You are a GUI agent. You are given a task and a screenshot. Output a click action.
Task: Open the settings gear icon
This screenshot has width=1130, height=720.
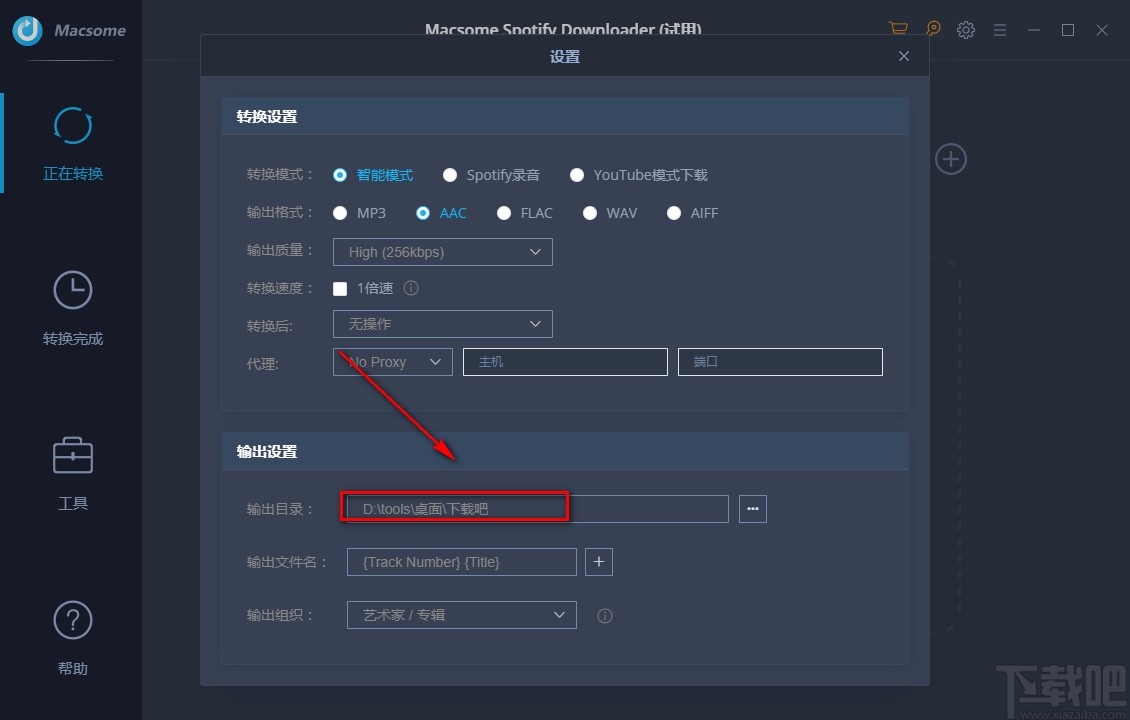pos(966,29)
